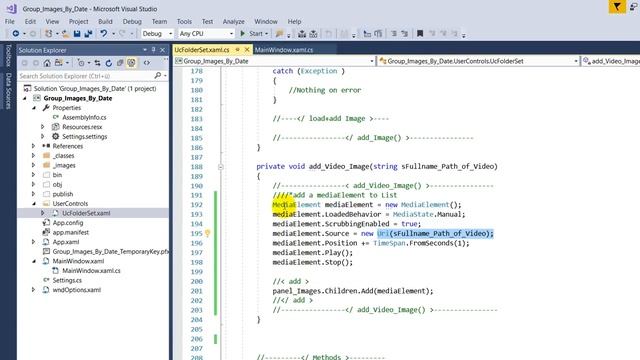
Task: Click the yellow filter notification icon
Action: 617,7
